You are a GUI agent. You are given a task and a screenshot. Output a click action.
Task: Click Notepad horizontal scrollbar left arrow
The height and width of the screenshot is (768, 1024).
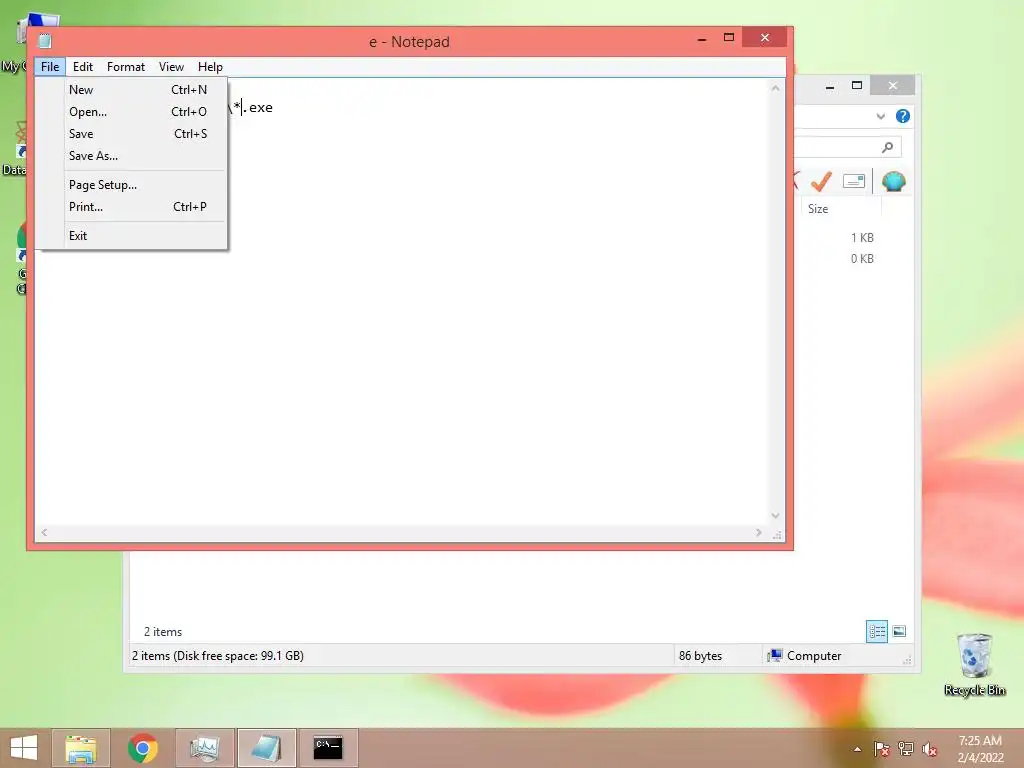point(44,533)
